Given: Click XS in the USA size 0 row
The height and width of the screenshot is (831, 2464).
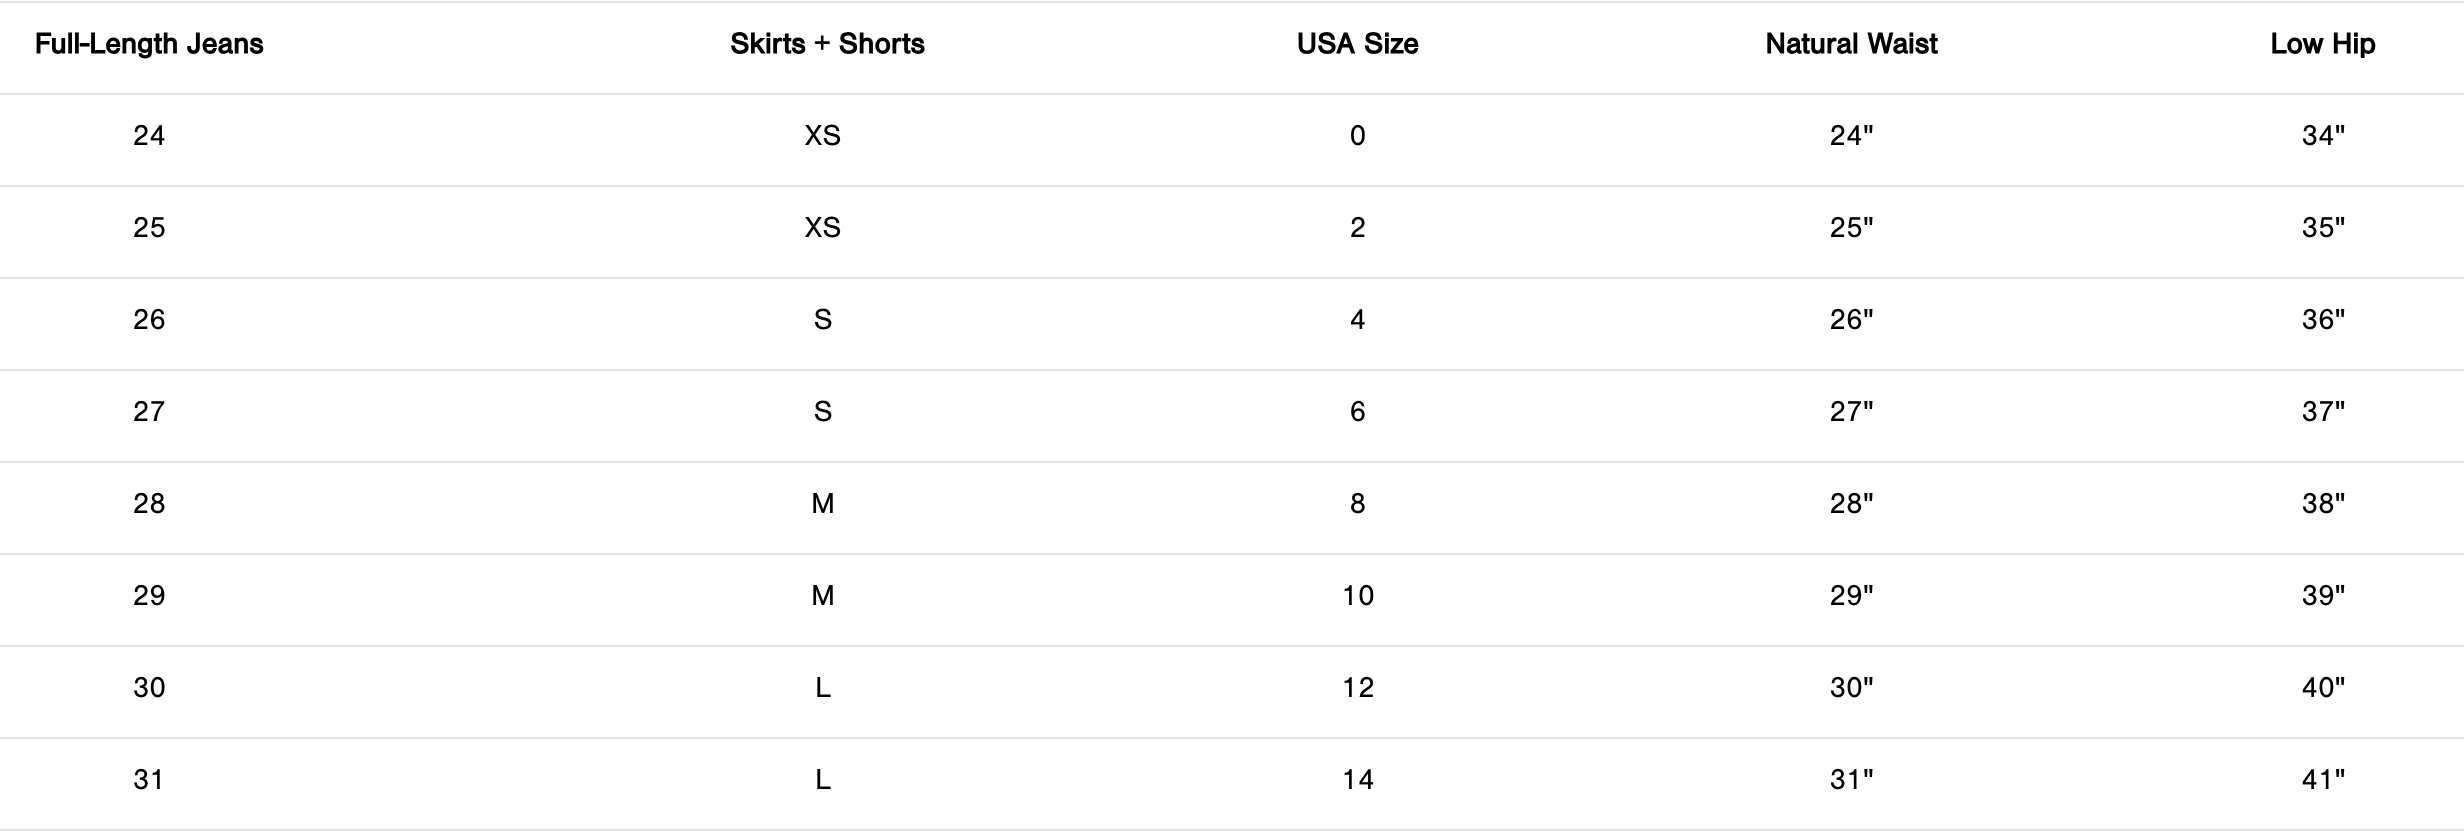Looking at the screenshot, I should tap(823, 136).
